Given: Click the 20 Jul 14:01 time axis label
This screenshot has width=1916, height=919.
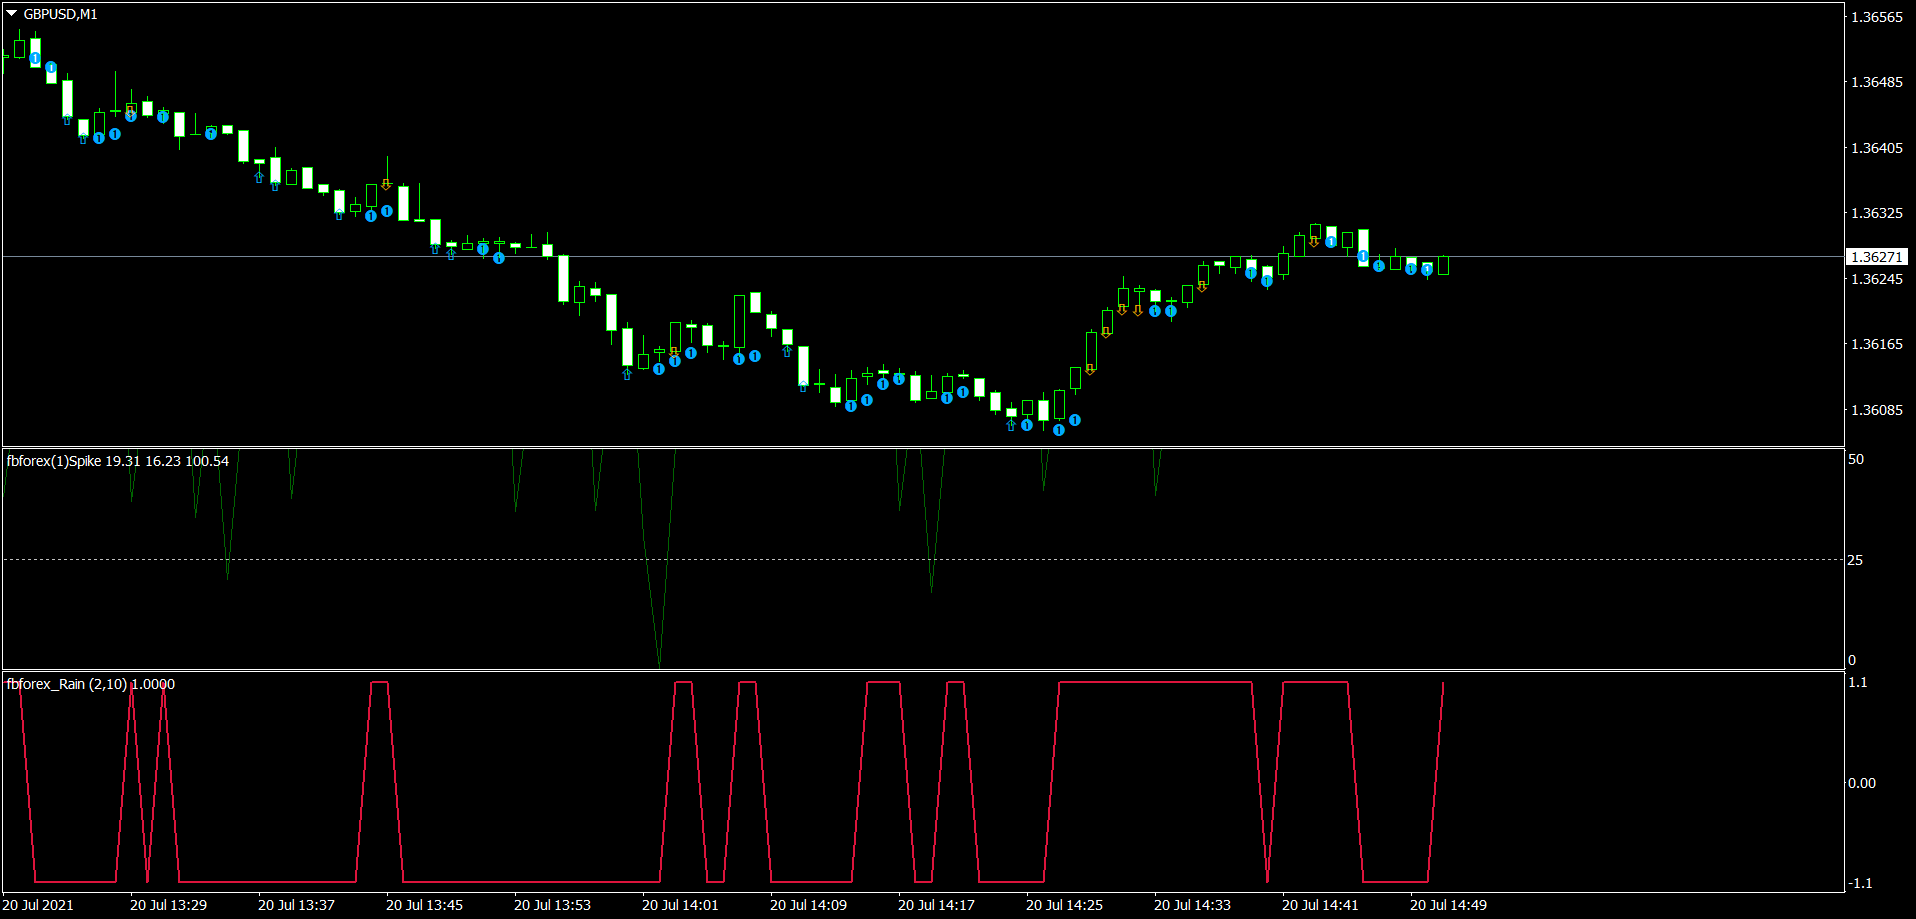Looking at the screenshot, I should coord(680,905).
